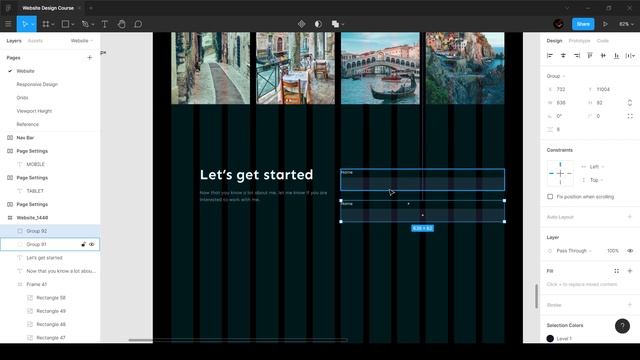Click the Use as mask icon

[x=318, y=24]
